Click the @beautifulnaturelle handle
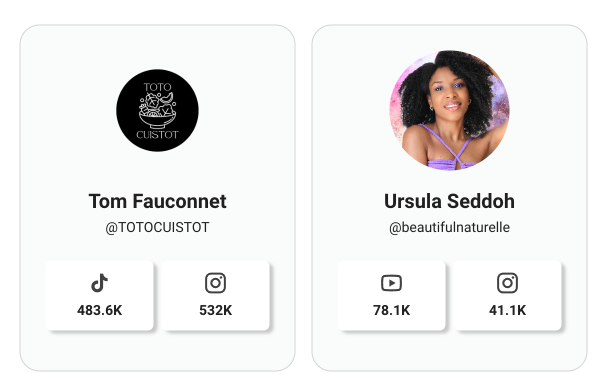Screen dimensions: 598x388 (x=449, y=227)
